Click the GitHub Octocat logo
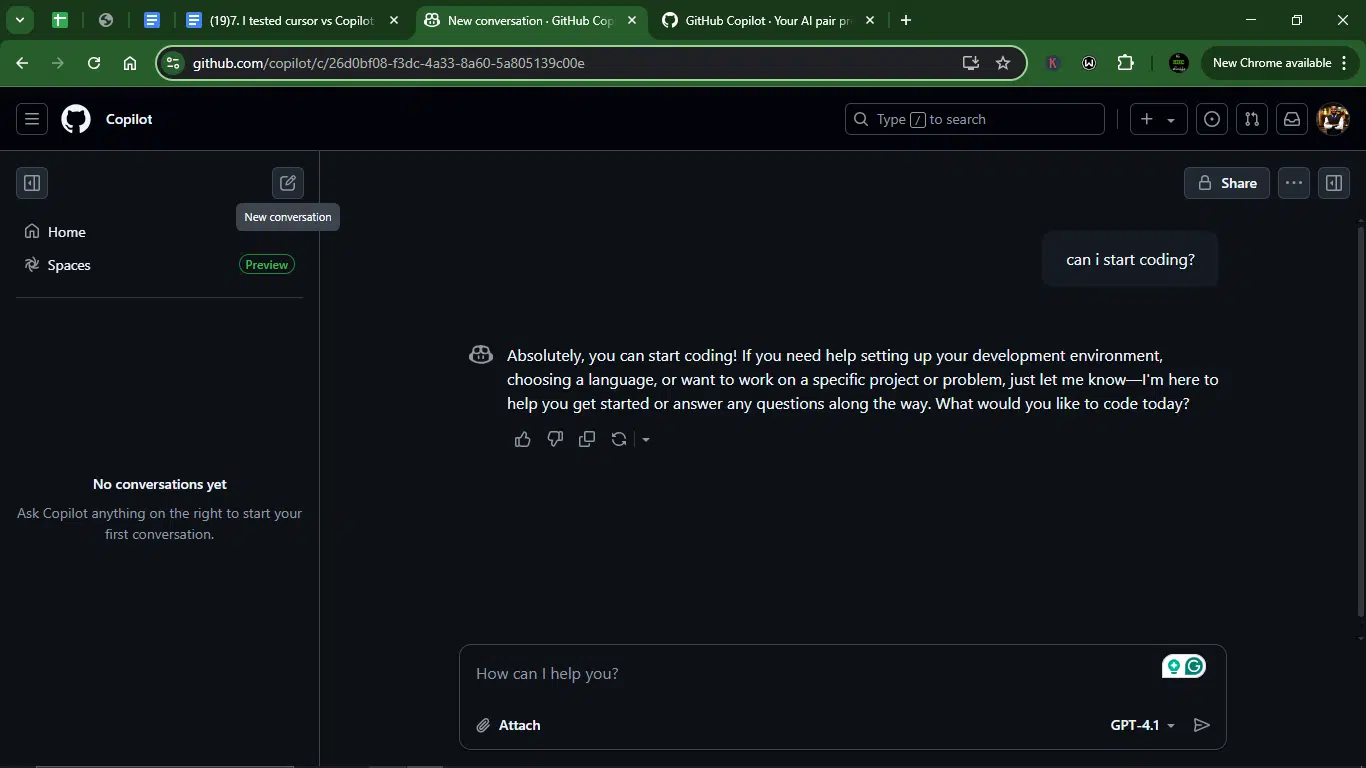 tap(76, 119)
